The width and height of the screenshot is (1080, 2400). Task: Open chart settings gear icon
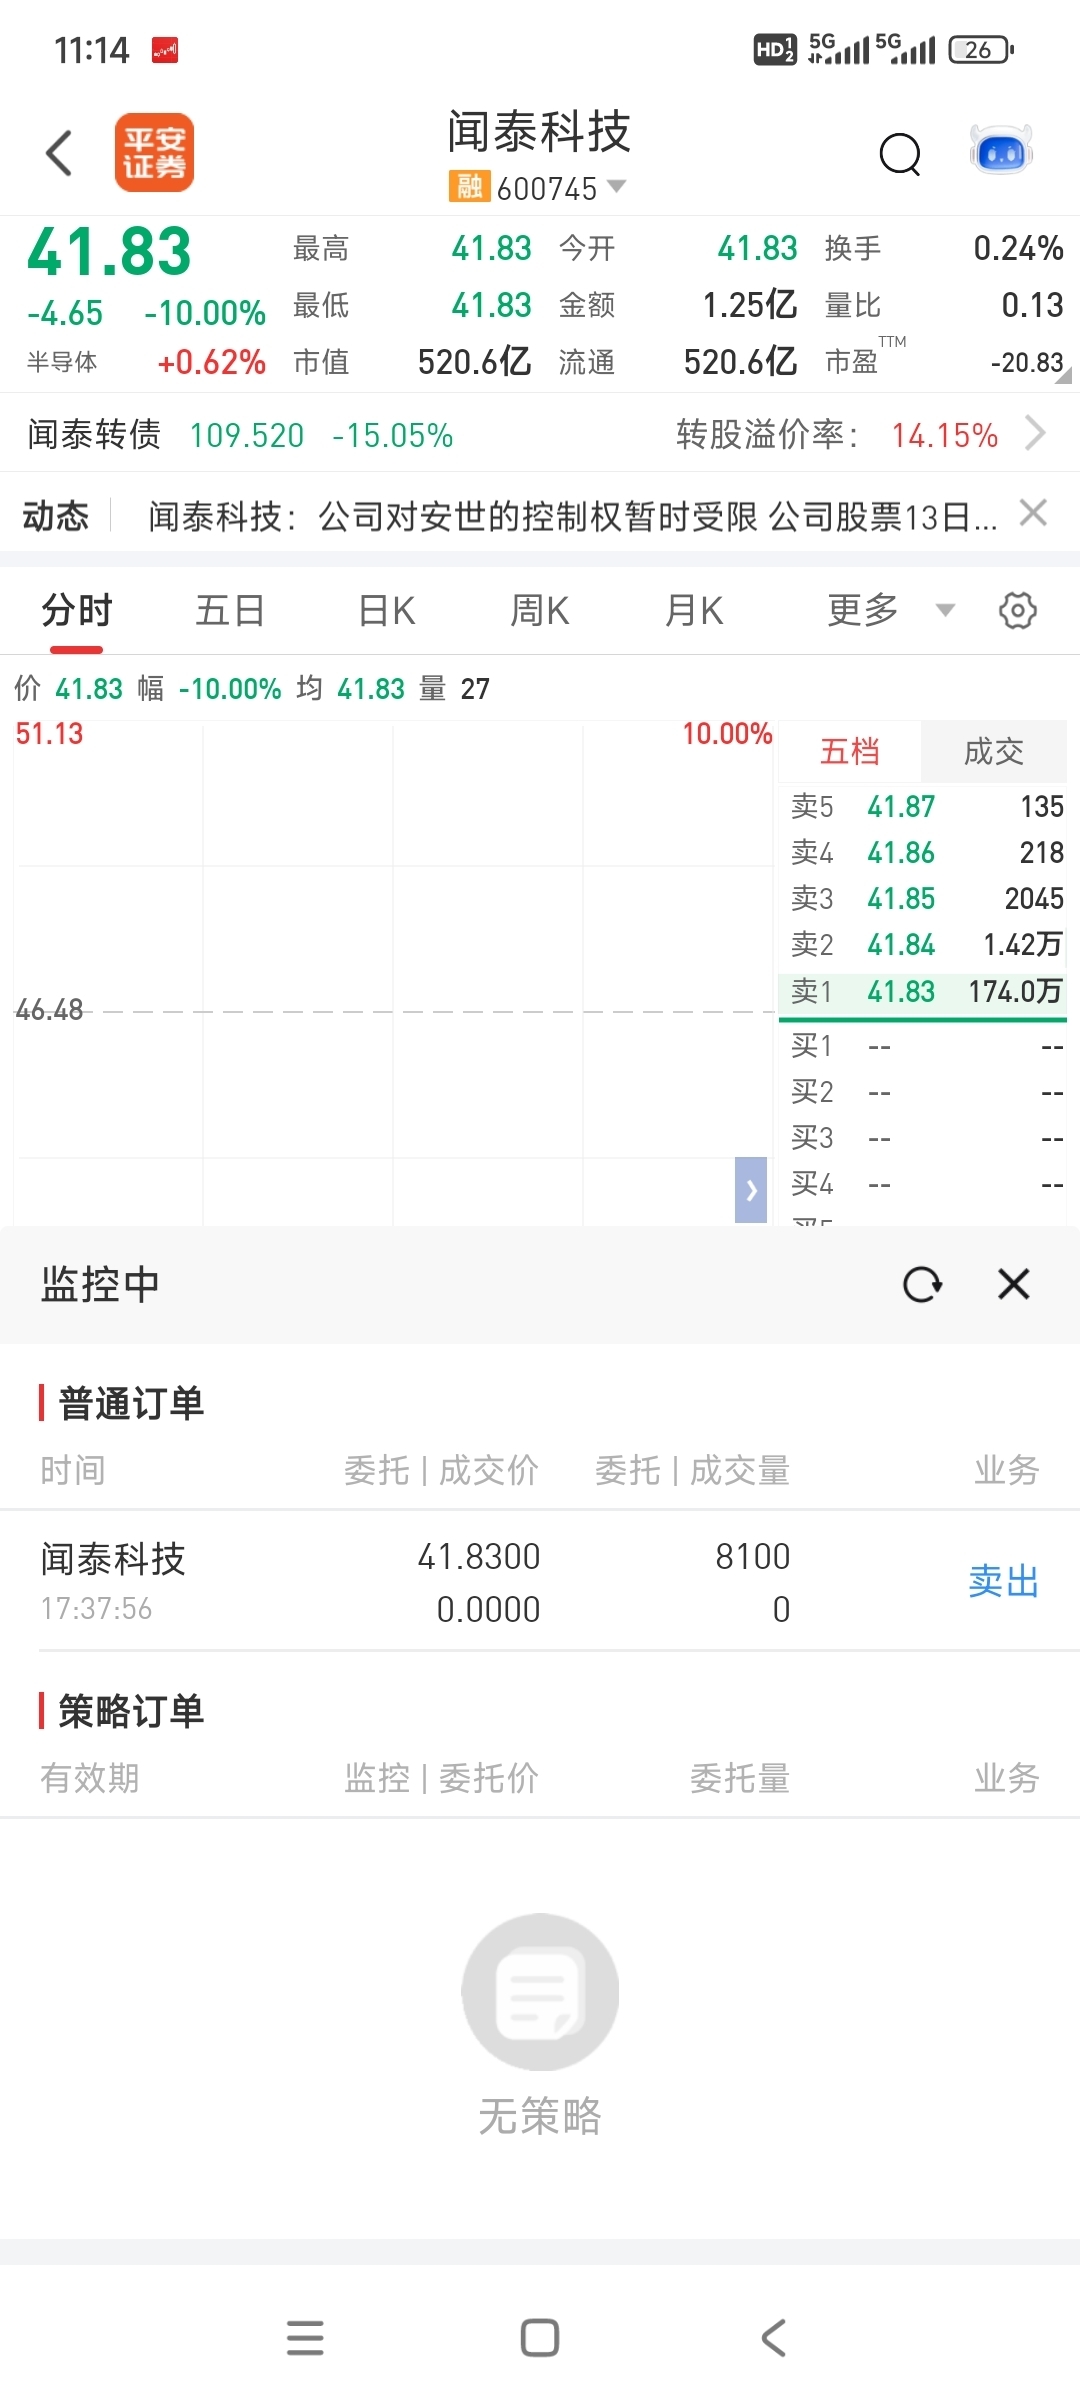(1018, 610)
